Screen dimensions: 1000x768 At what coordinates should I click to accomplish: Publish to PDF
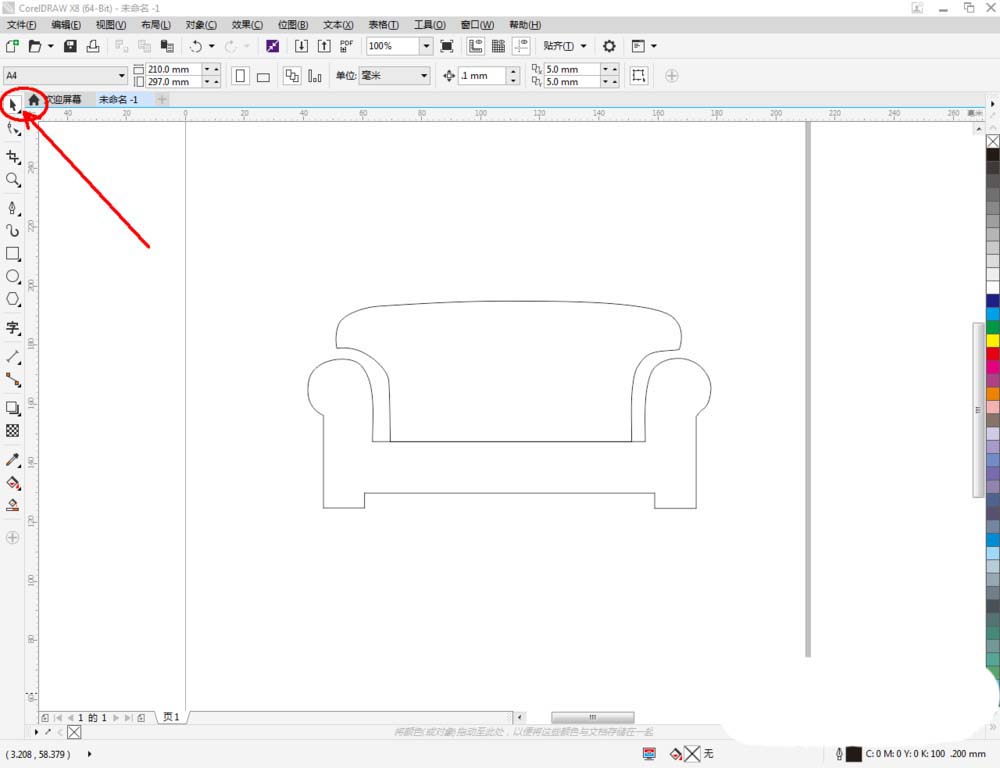click(x=346, y=46)
